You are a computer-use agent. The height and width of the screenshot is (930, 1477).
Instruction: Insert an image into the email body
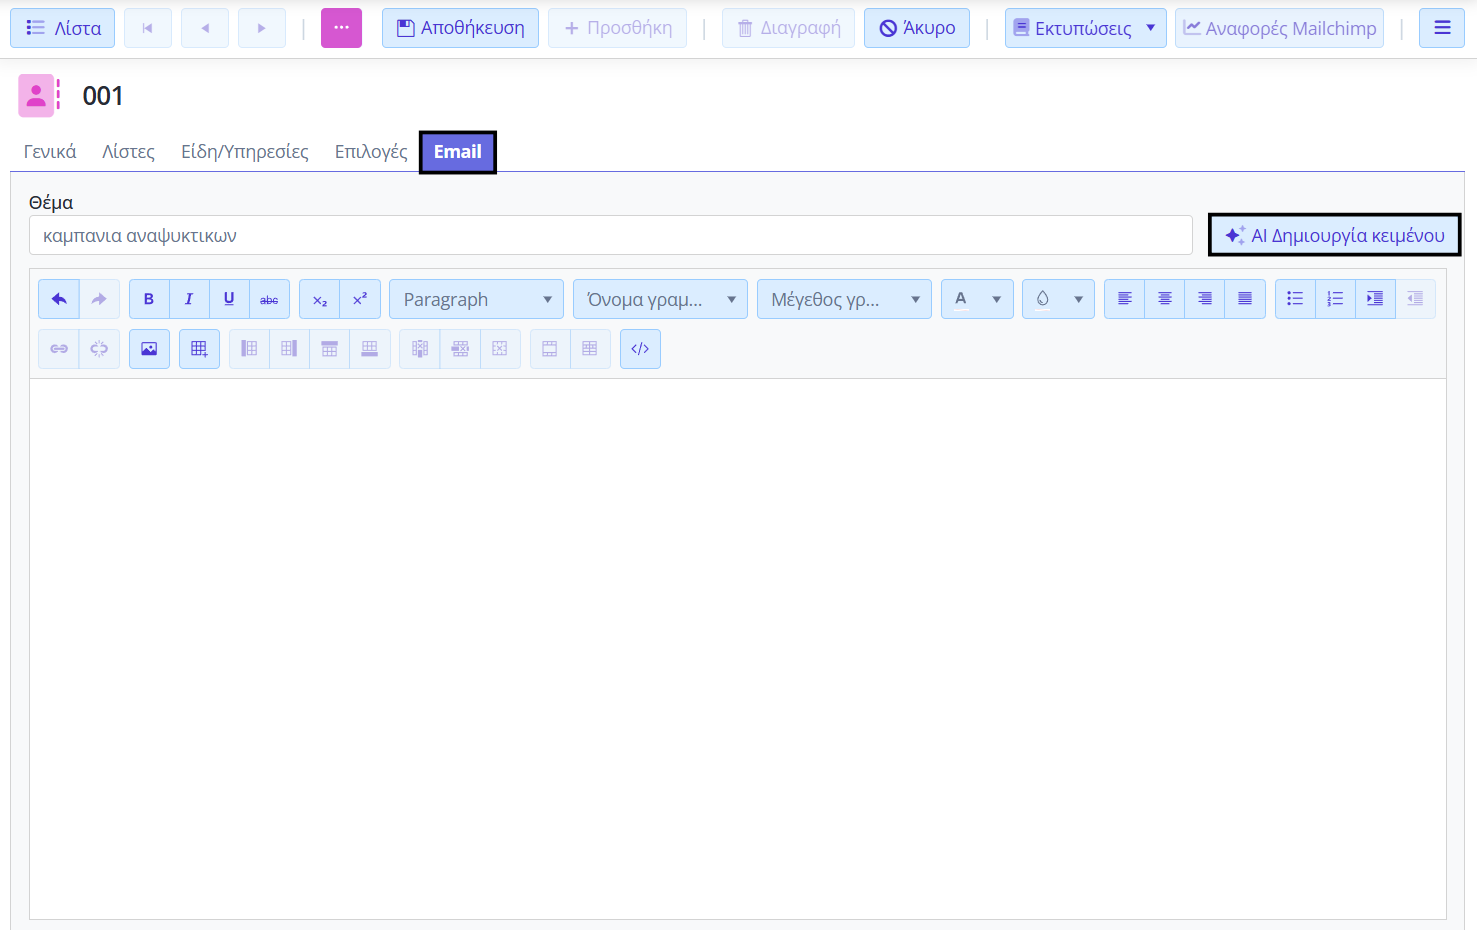pos(149,349)
